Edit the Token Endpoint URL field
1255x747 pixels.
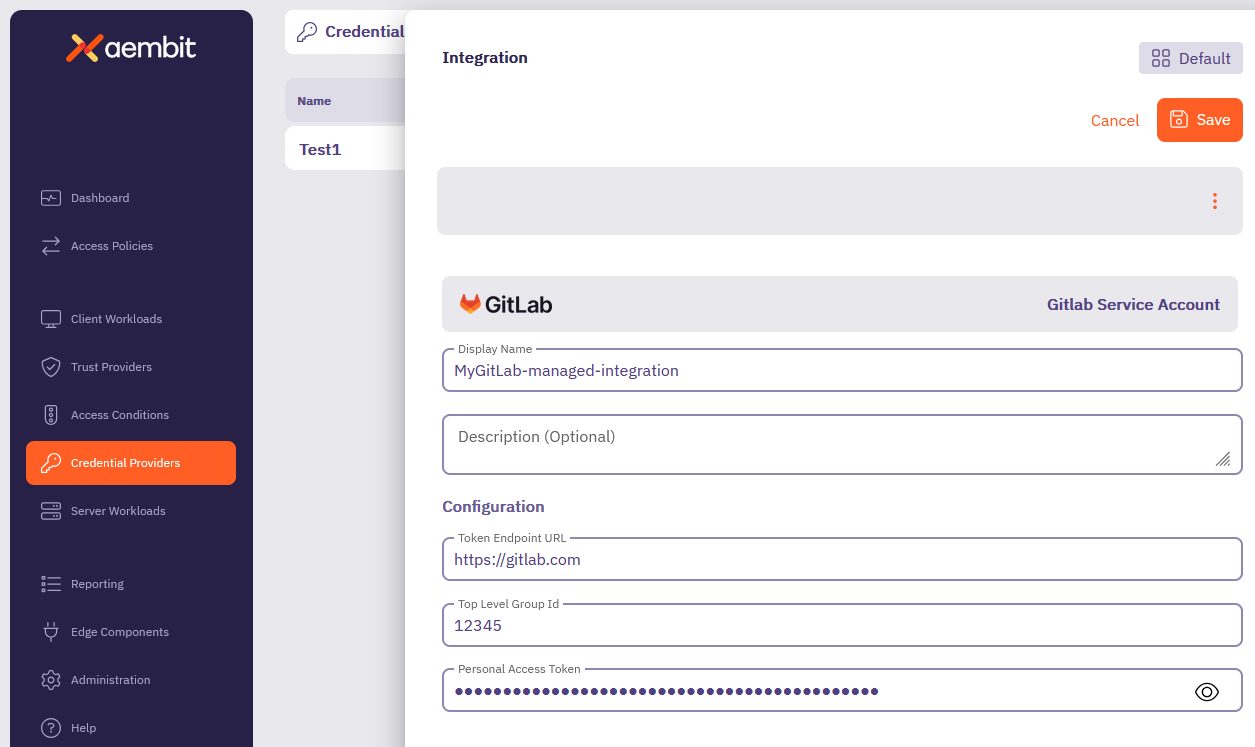click(842, 559)
